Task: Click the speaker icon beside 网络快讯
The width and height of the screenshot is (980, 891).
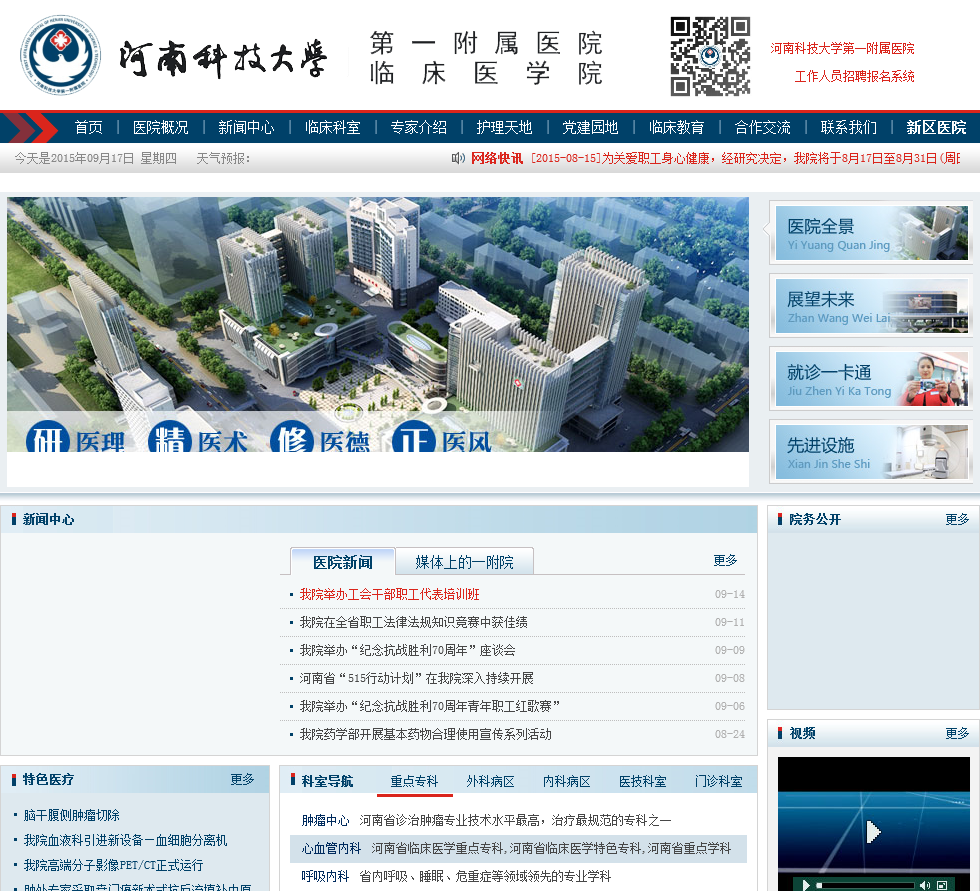Action: pos(458,158)
